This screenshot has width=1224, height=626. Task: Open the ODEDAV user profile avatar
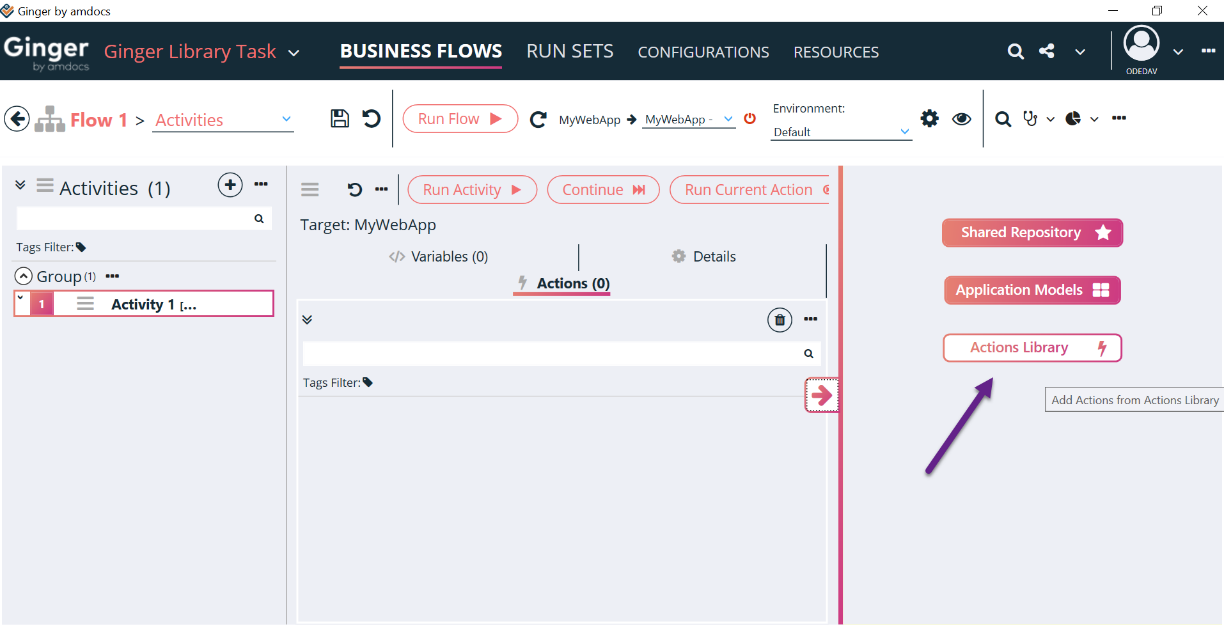[x=1142, y=45]
